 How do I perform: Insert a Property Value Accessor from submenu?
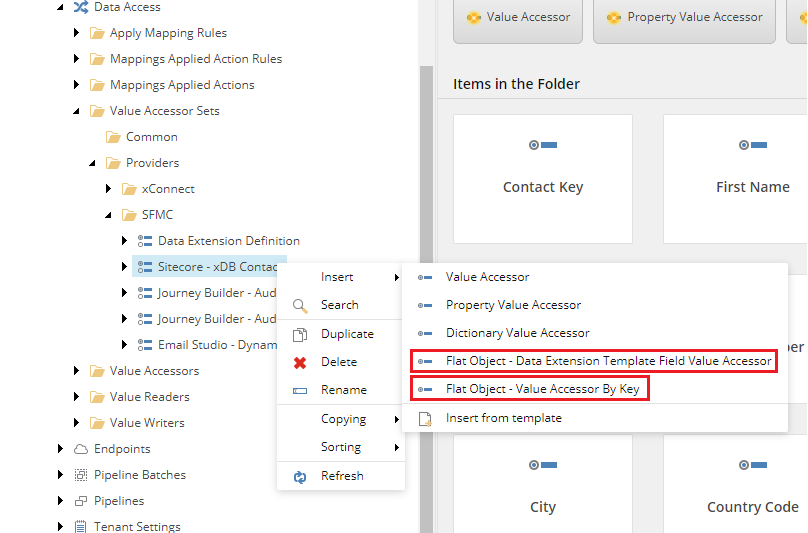click(x=595, y=305)
